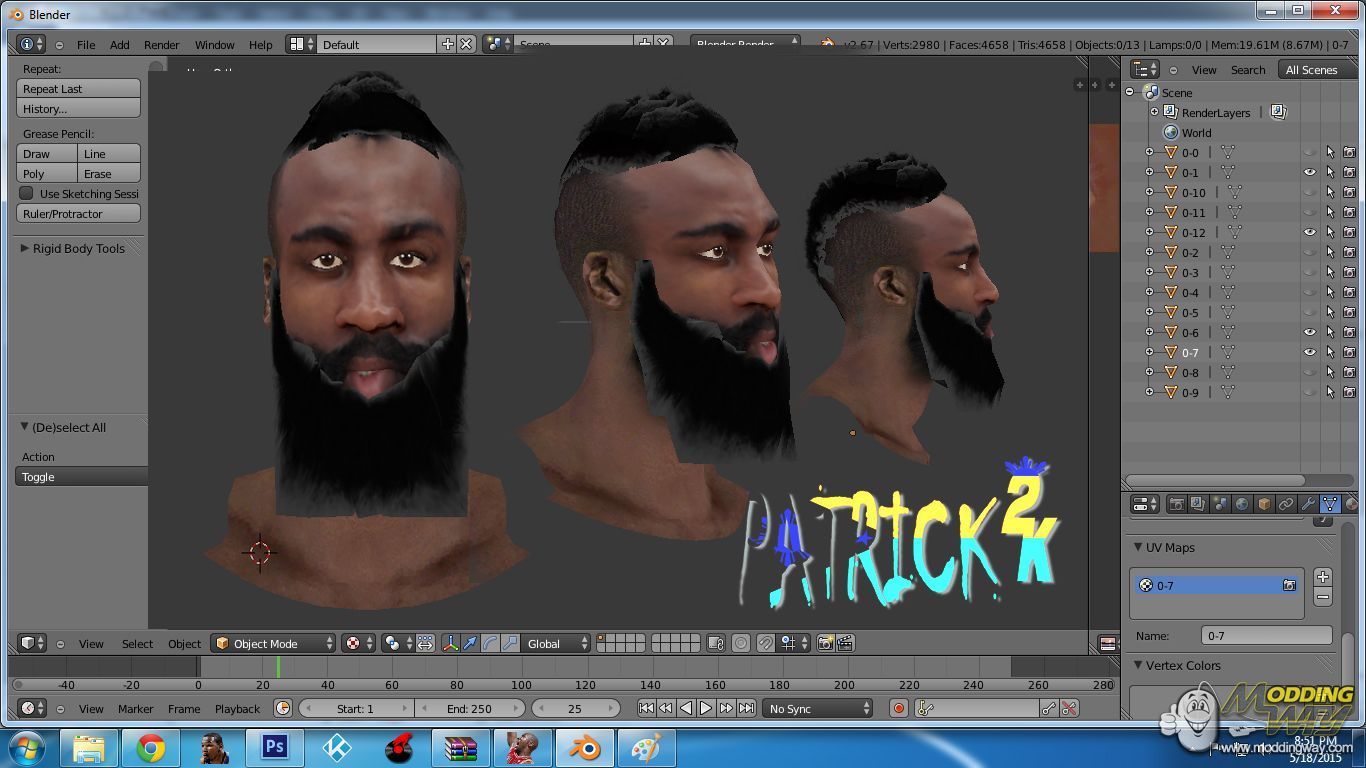The image size is (1366, 768).
Task: Click the Repeat Last button
Action: [78, 89]
